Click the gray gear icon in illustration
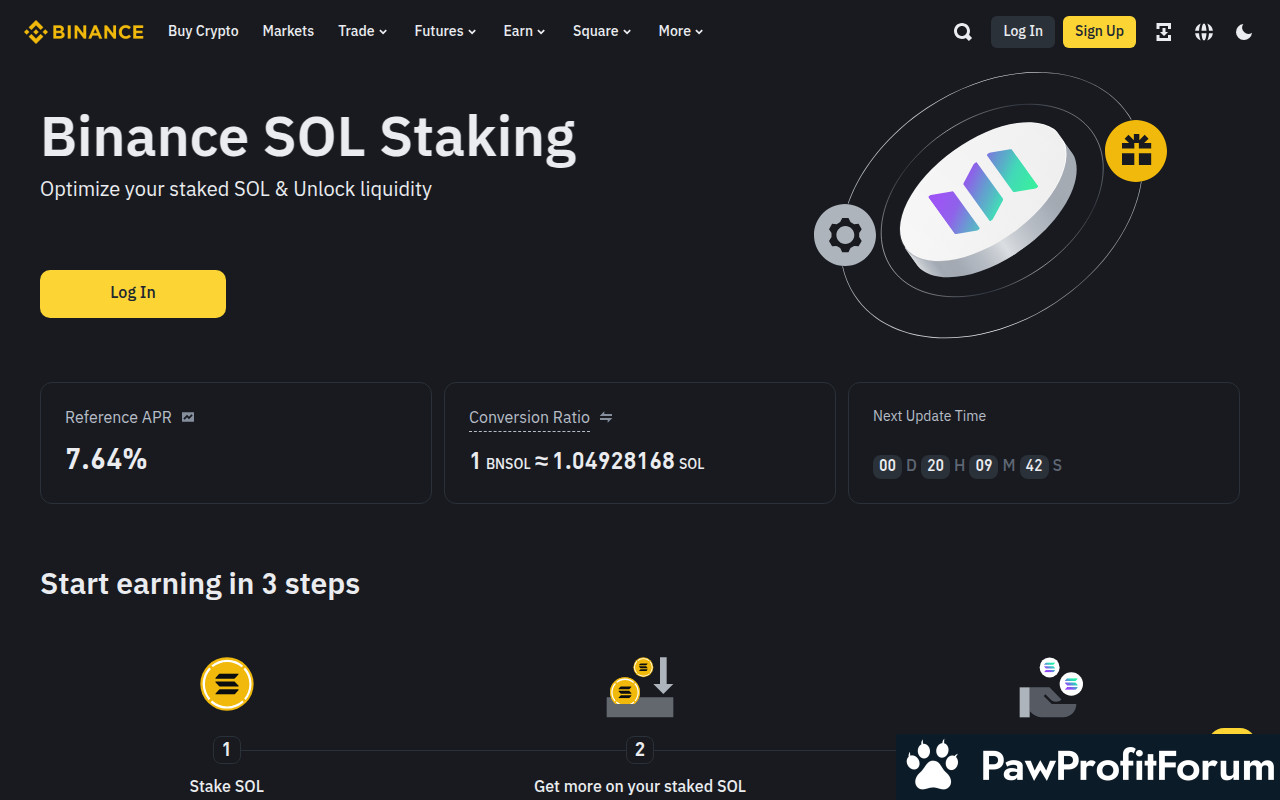Viewport: 1280px width, 800px height. pos(845,235)
